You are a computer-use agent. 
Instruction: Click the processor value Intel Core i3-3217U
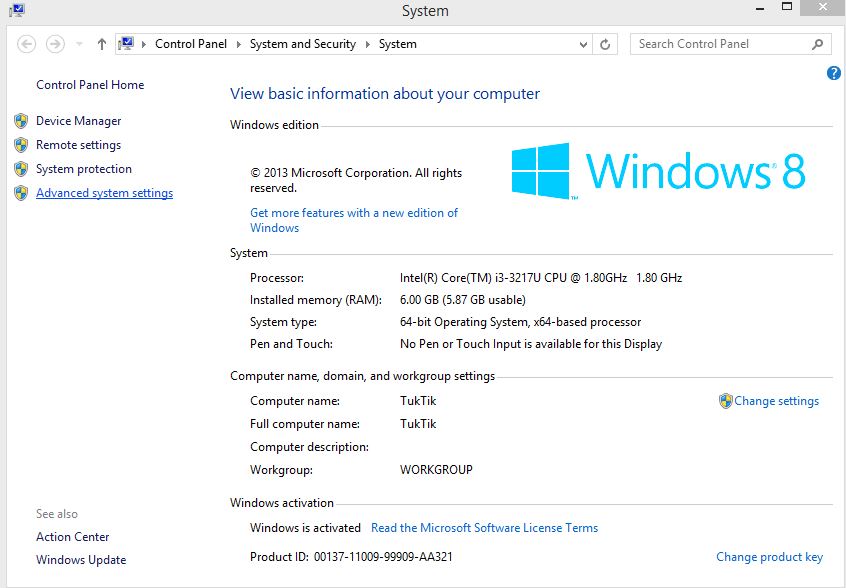tap(541, 278)
